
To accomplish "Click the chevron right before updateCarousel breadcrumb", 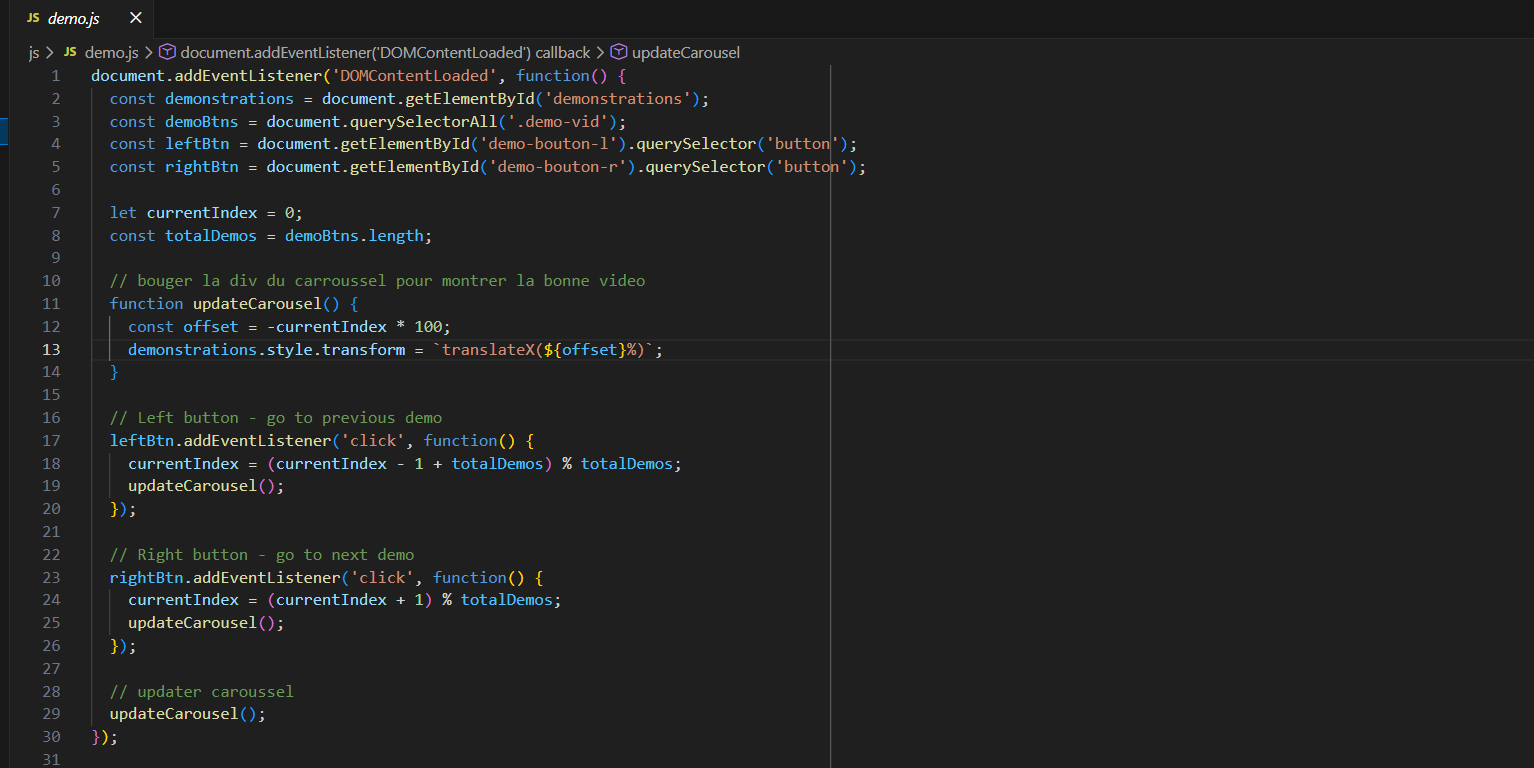I will (x=600, y=52).
